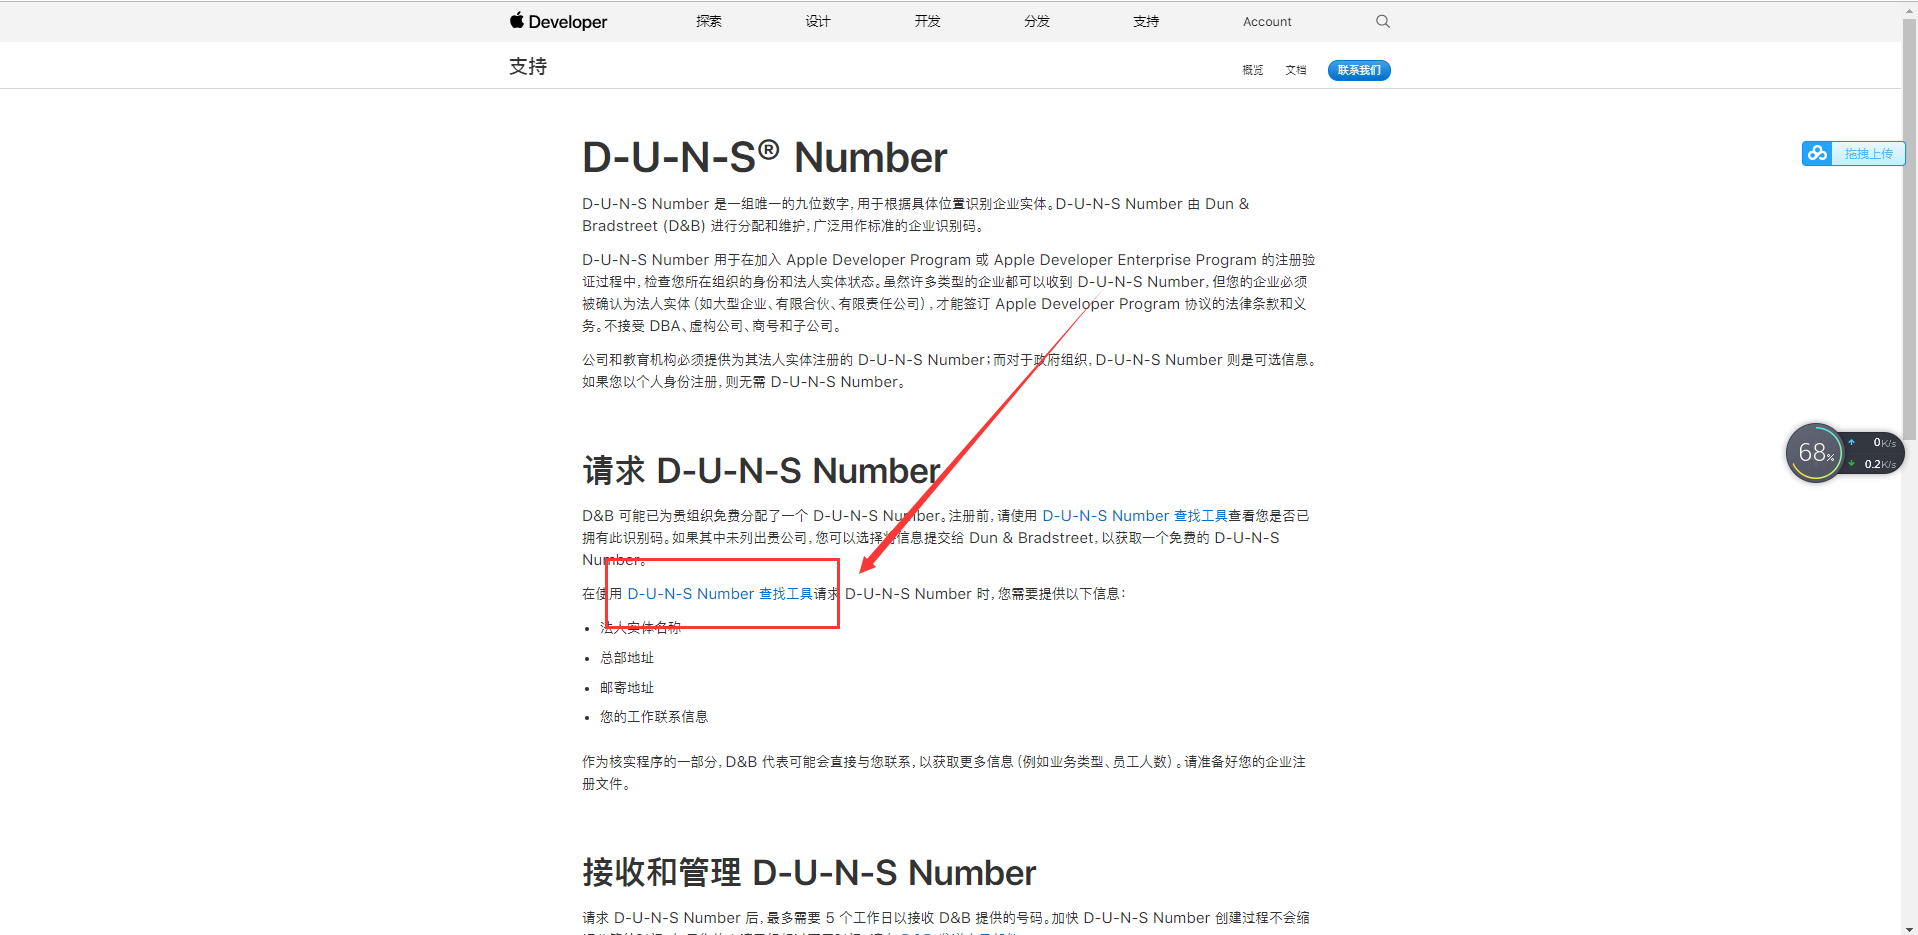Open the 支持 item in top navigation
1918x935 pixels.
1146,21
